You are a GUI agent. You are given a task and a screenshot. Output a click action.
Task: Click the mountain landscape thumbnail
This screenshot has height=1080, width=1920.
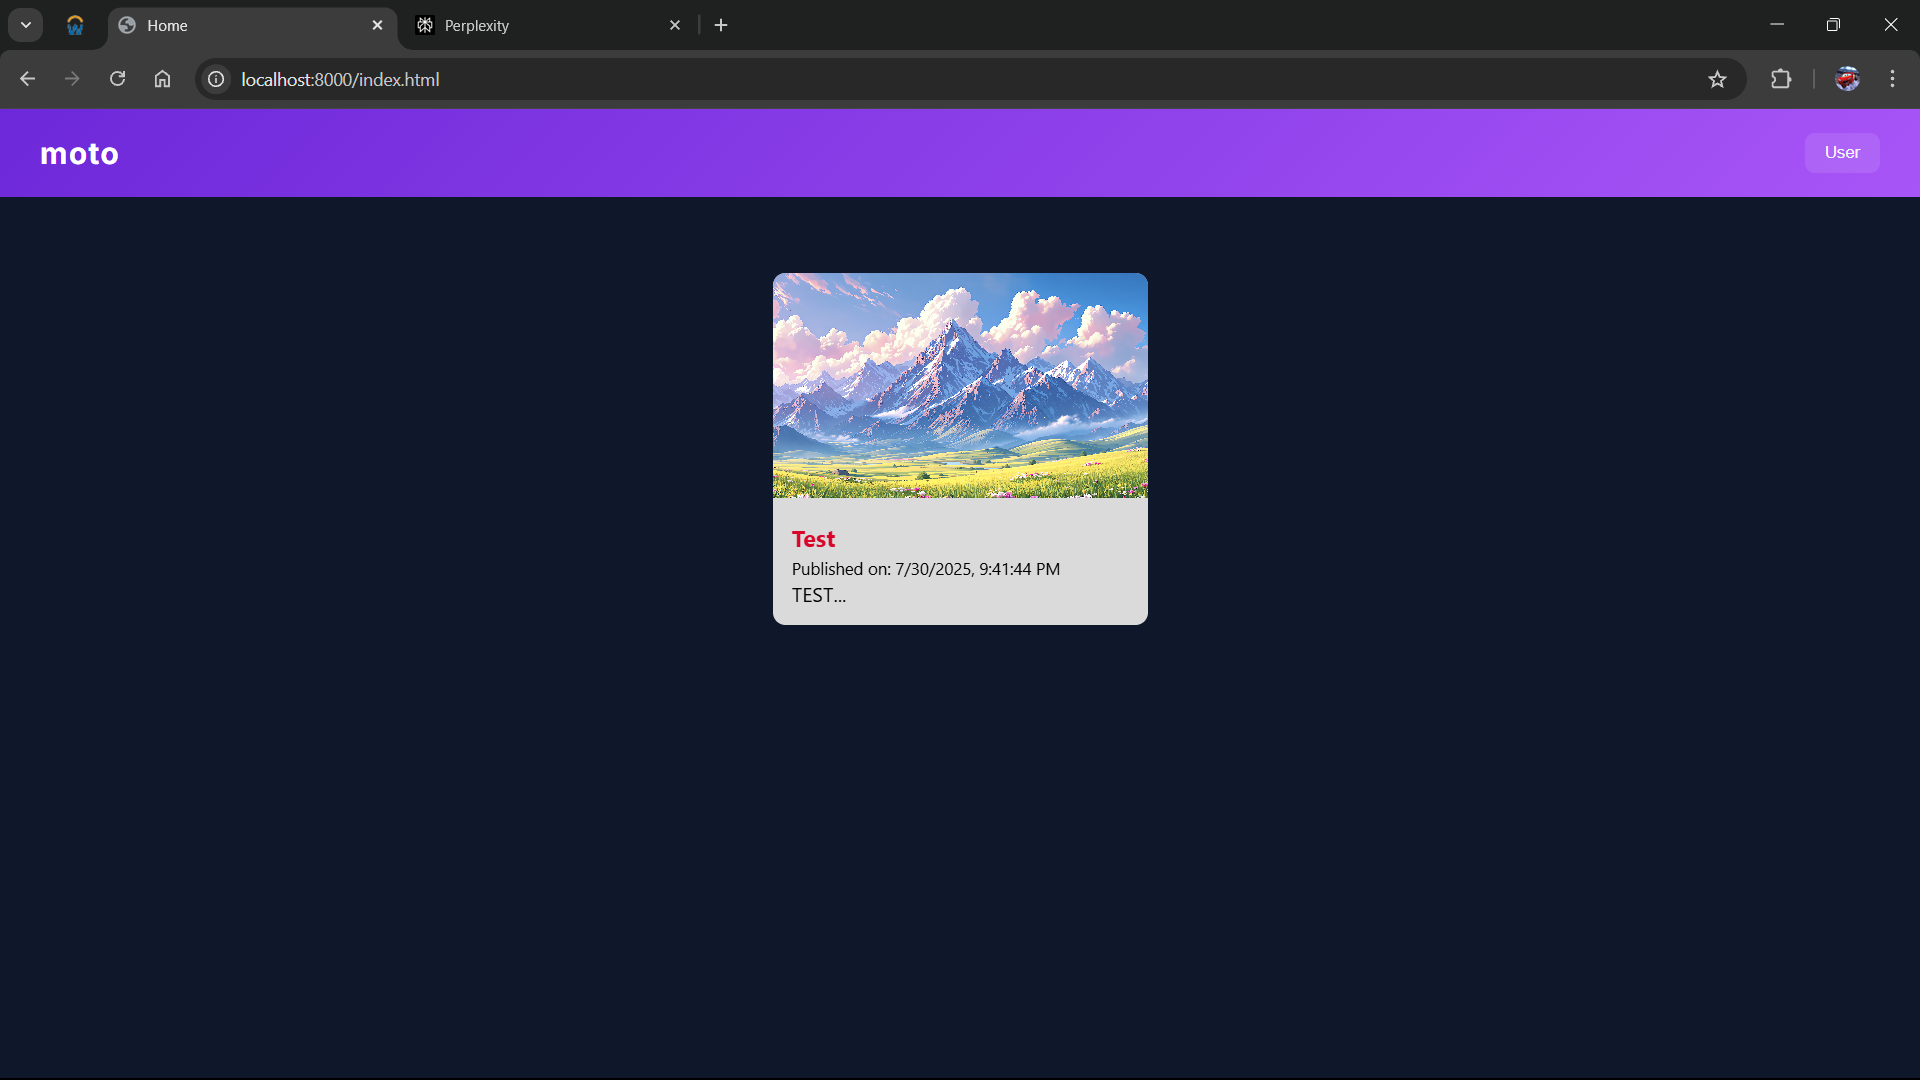pos(960,385)
